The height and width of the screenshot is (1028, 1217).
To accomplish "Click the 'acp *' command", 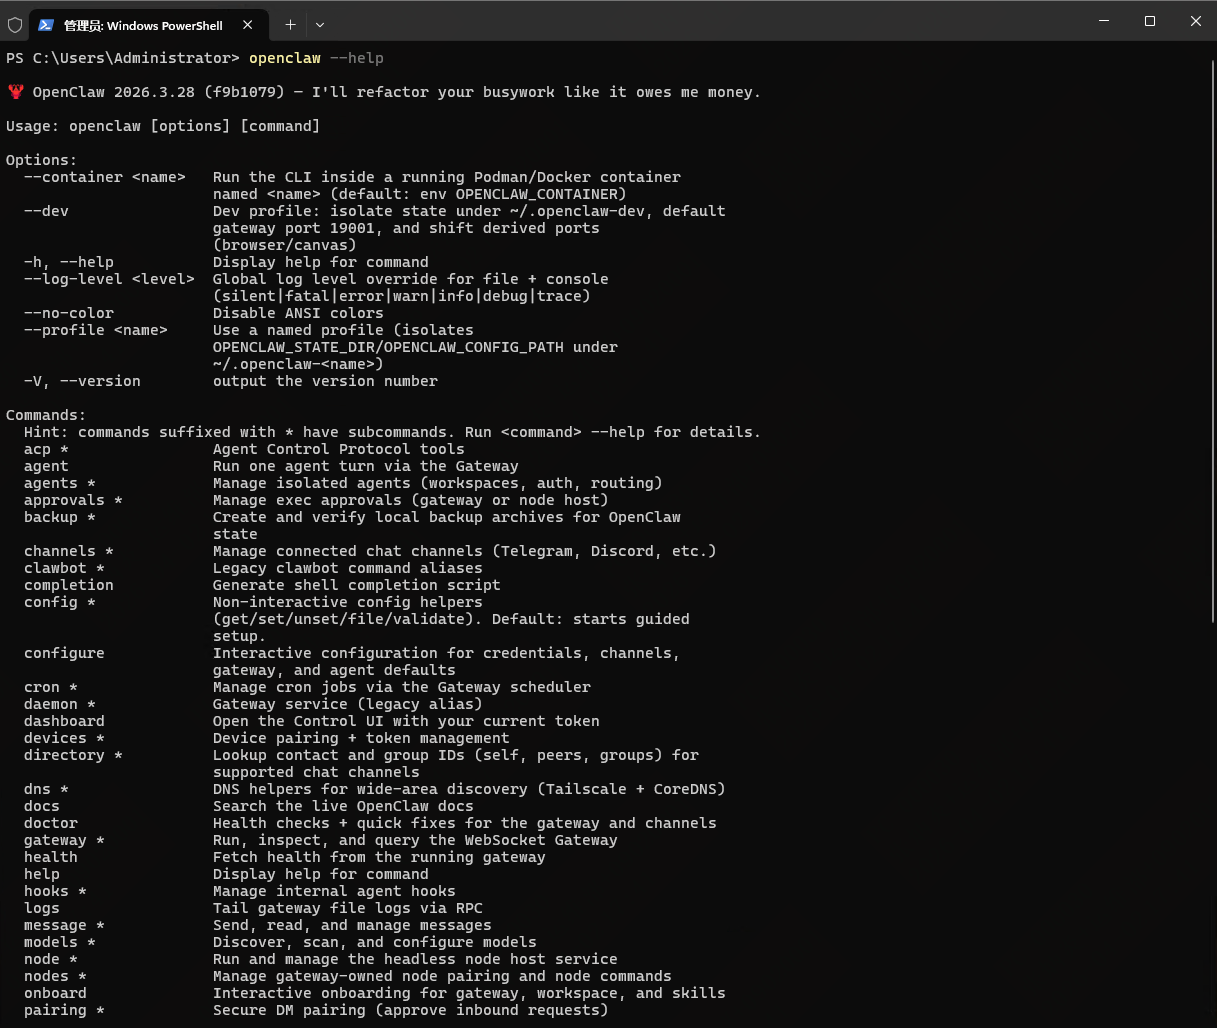I will click(x=46, y=449).
